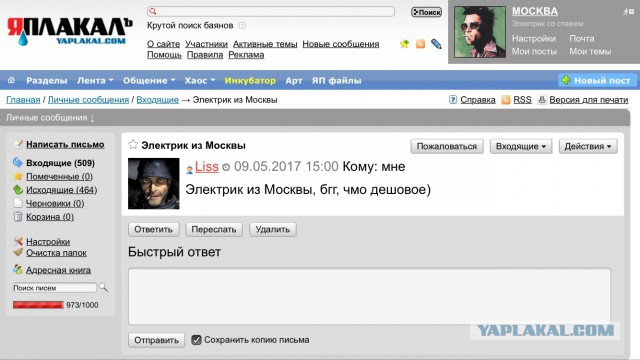This screenshot has height=360, width=640.
Task: Open sidebar 'Настройки' link
Action: coord(48,242)
